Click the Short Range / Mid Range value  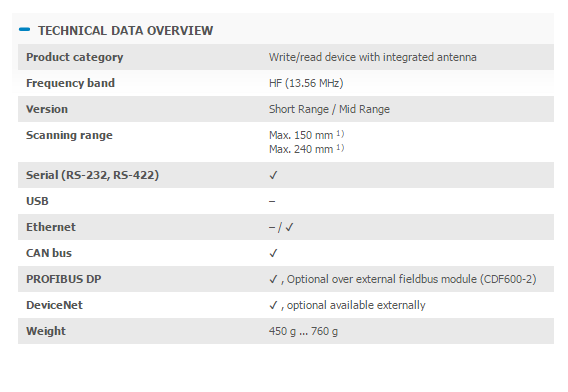pyautogui.click(x=329, y=109)
